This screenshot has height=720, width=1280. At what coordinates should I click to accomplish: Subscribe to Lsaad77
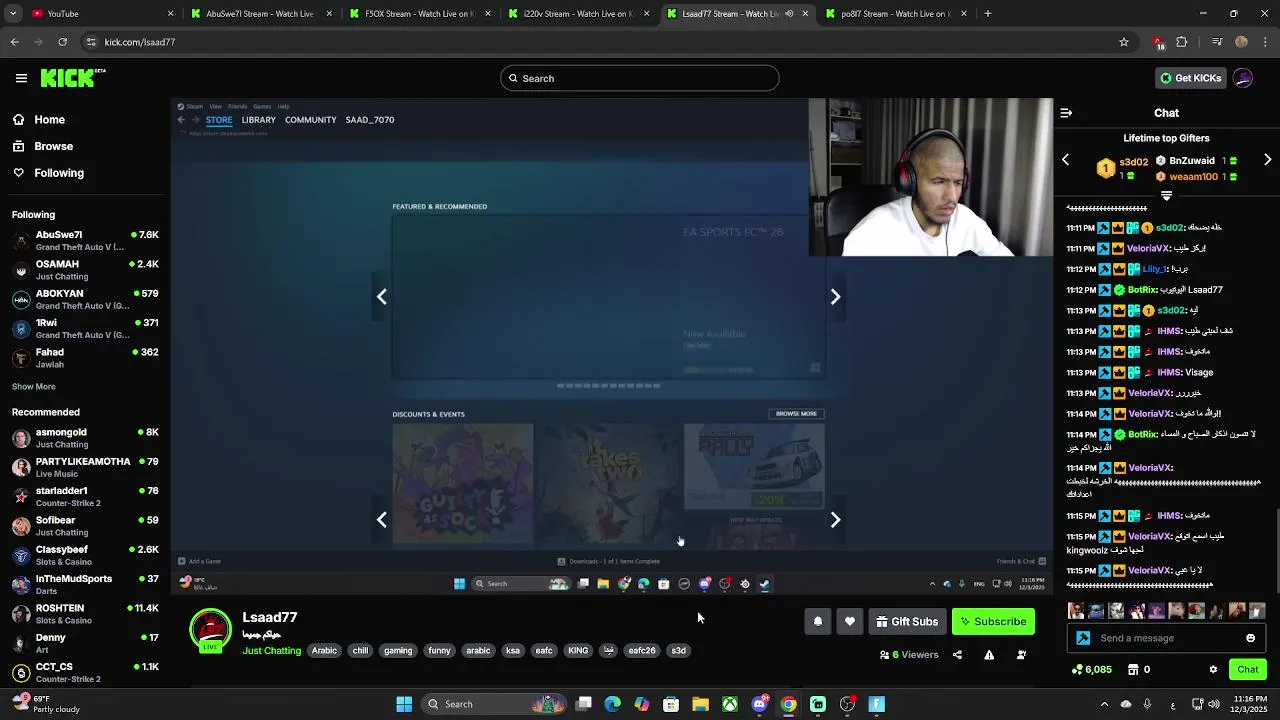(993, 622)
